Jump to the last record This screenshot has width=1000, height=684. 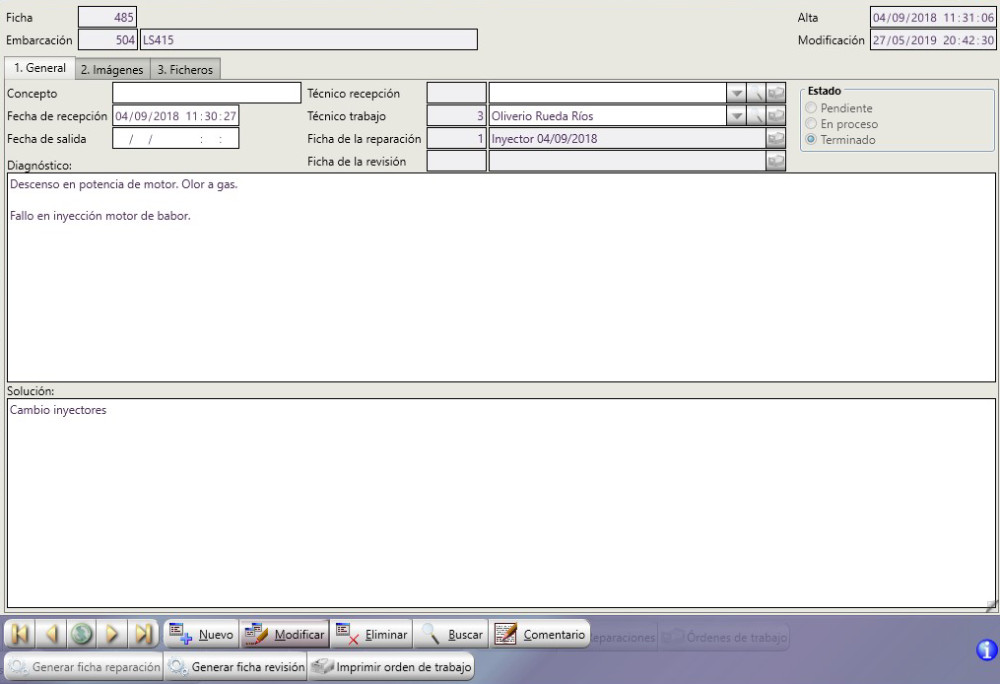click(x=144, y=634)
